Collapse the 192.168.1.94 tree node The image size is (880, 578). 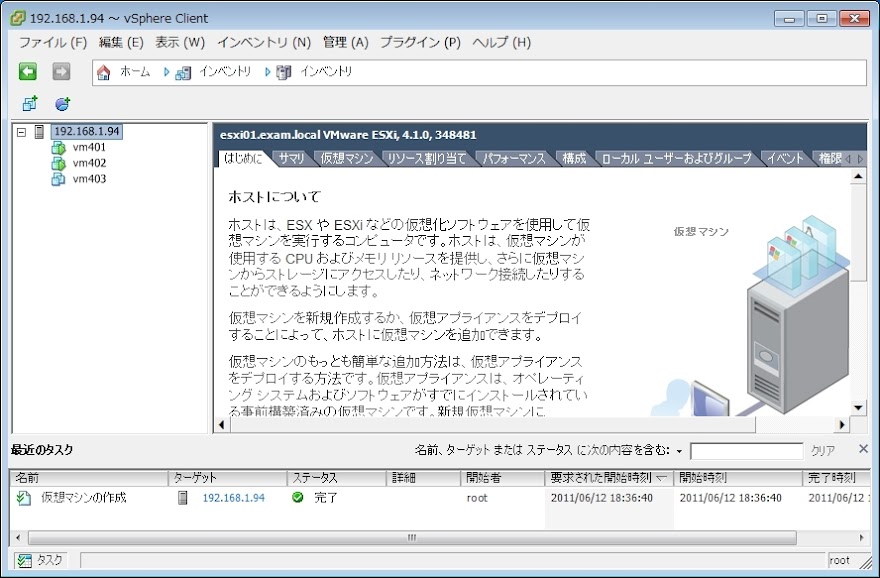click(21, 132)
